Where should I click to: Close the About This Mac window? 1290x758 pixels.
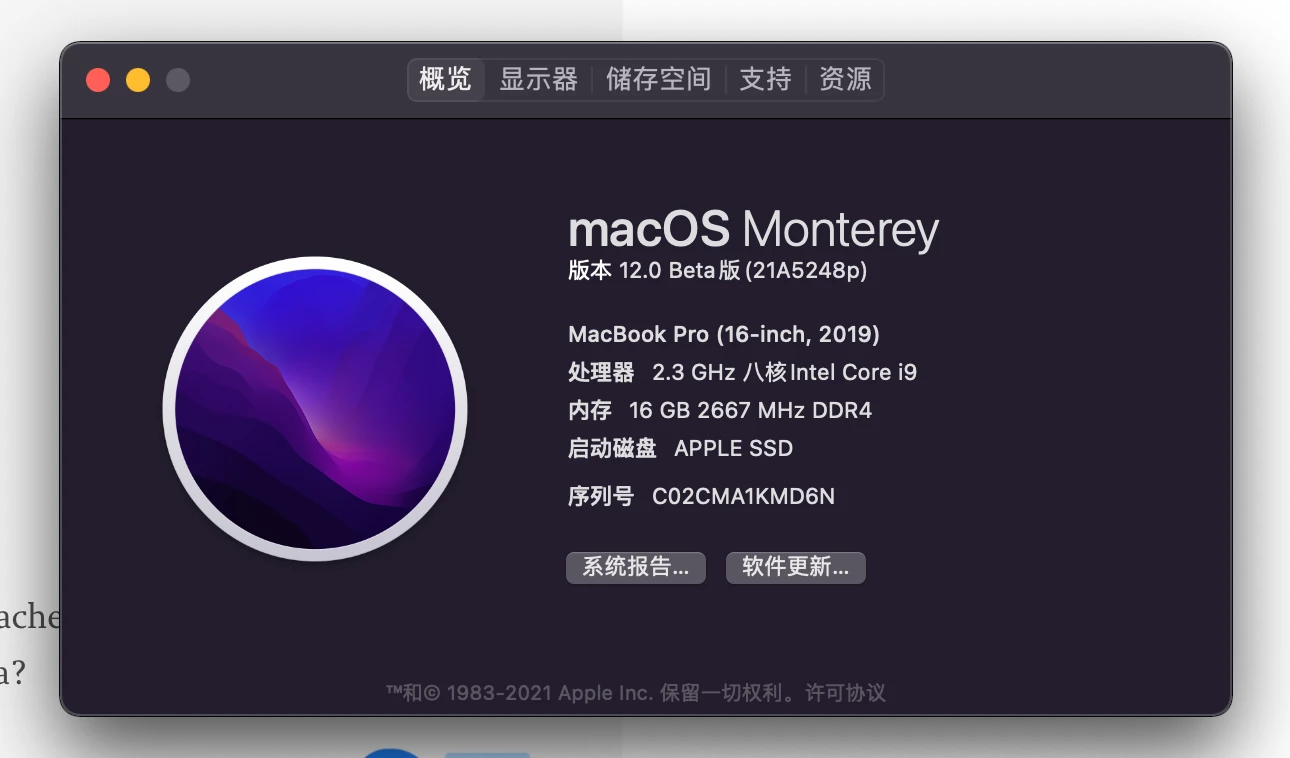tap(98, 80)
